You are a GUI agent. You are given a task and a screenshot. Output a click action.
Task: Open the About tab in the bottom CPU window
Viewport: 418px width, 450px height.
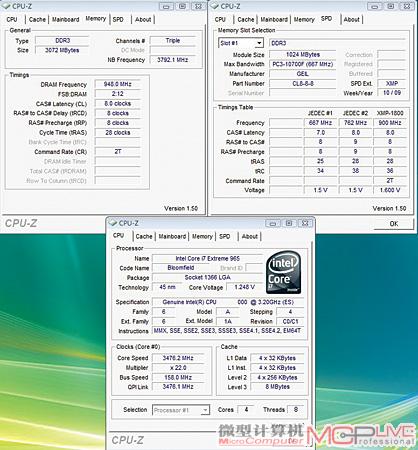click(x=250, y=236)
